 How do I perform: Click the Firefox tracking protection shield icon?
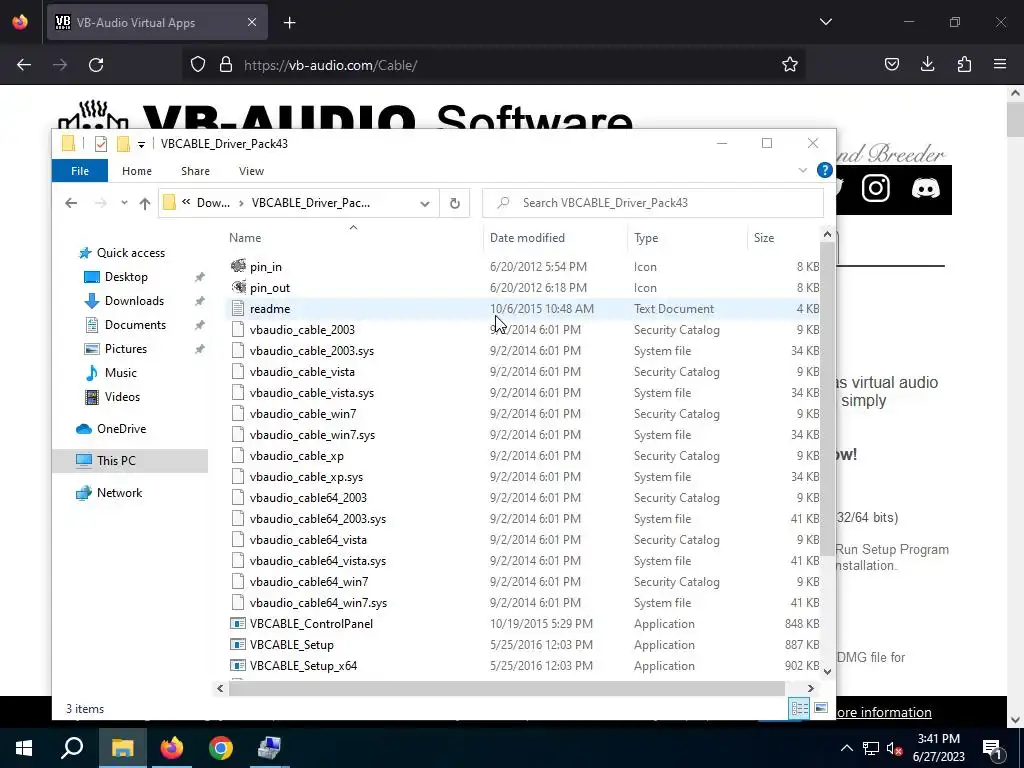[x=198, y=64]
